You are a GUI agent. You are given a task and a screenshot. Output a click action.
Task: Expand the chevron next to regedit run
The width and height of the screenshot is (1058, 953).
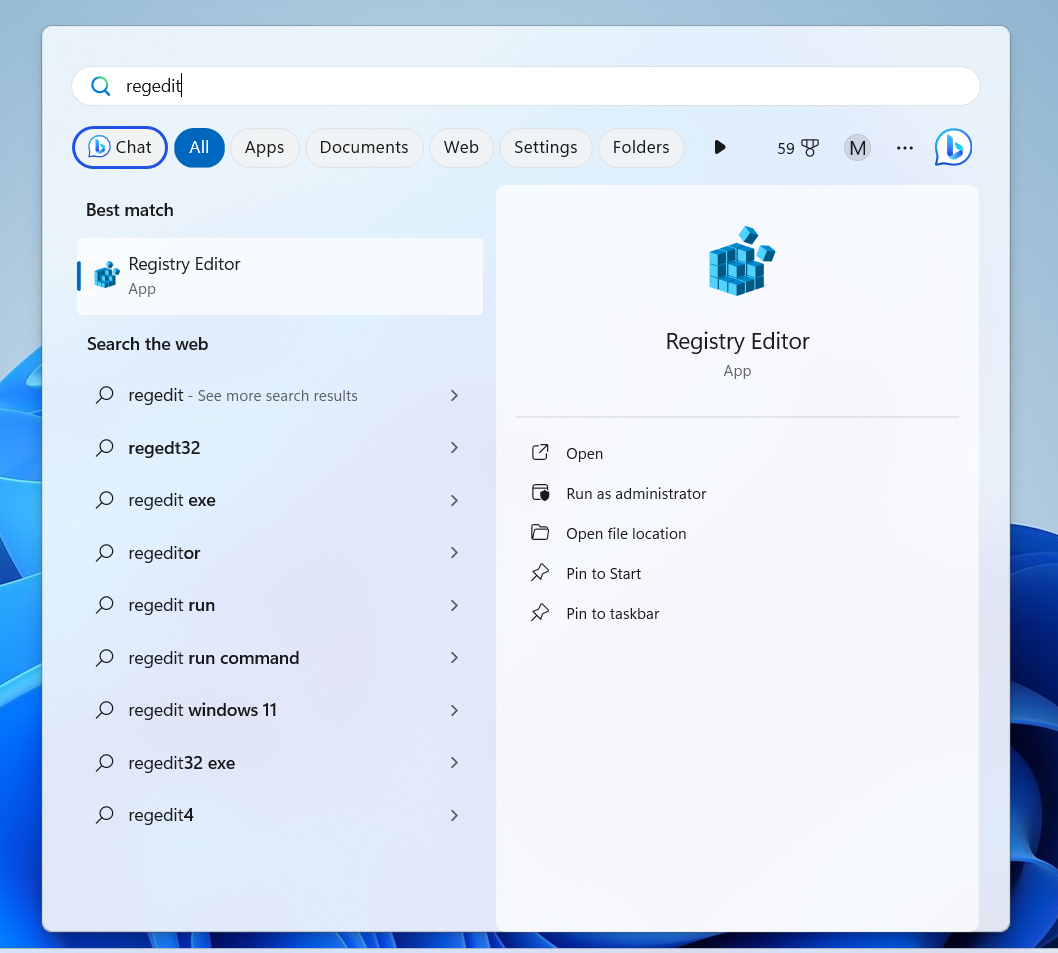tap(454, 605)
